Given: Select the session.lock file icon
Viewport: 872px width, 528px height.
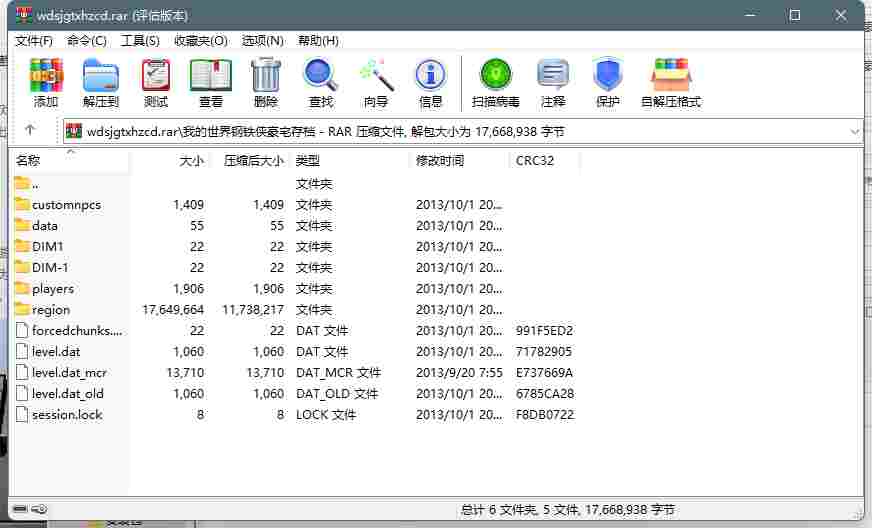Looking at the screenshot, I should [22, 414].
